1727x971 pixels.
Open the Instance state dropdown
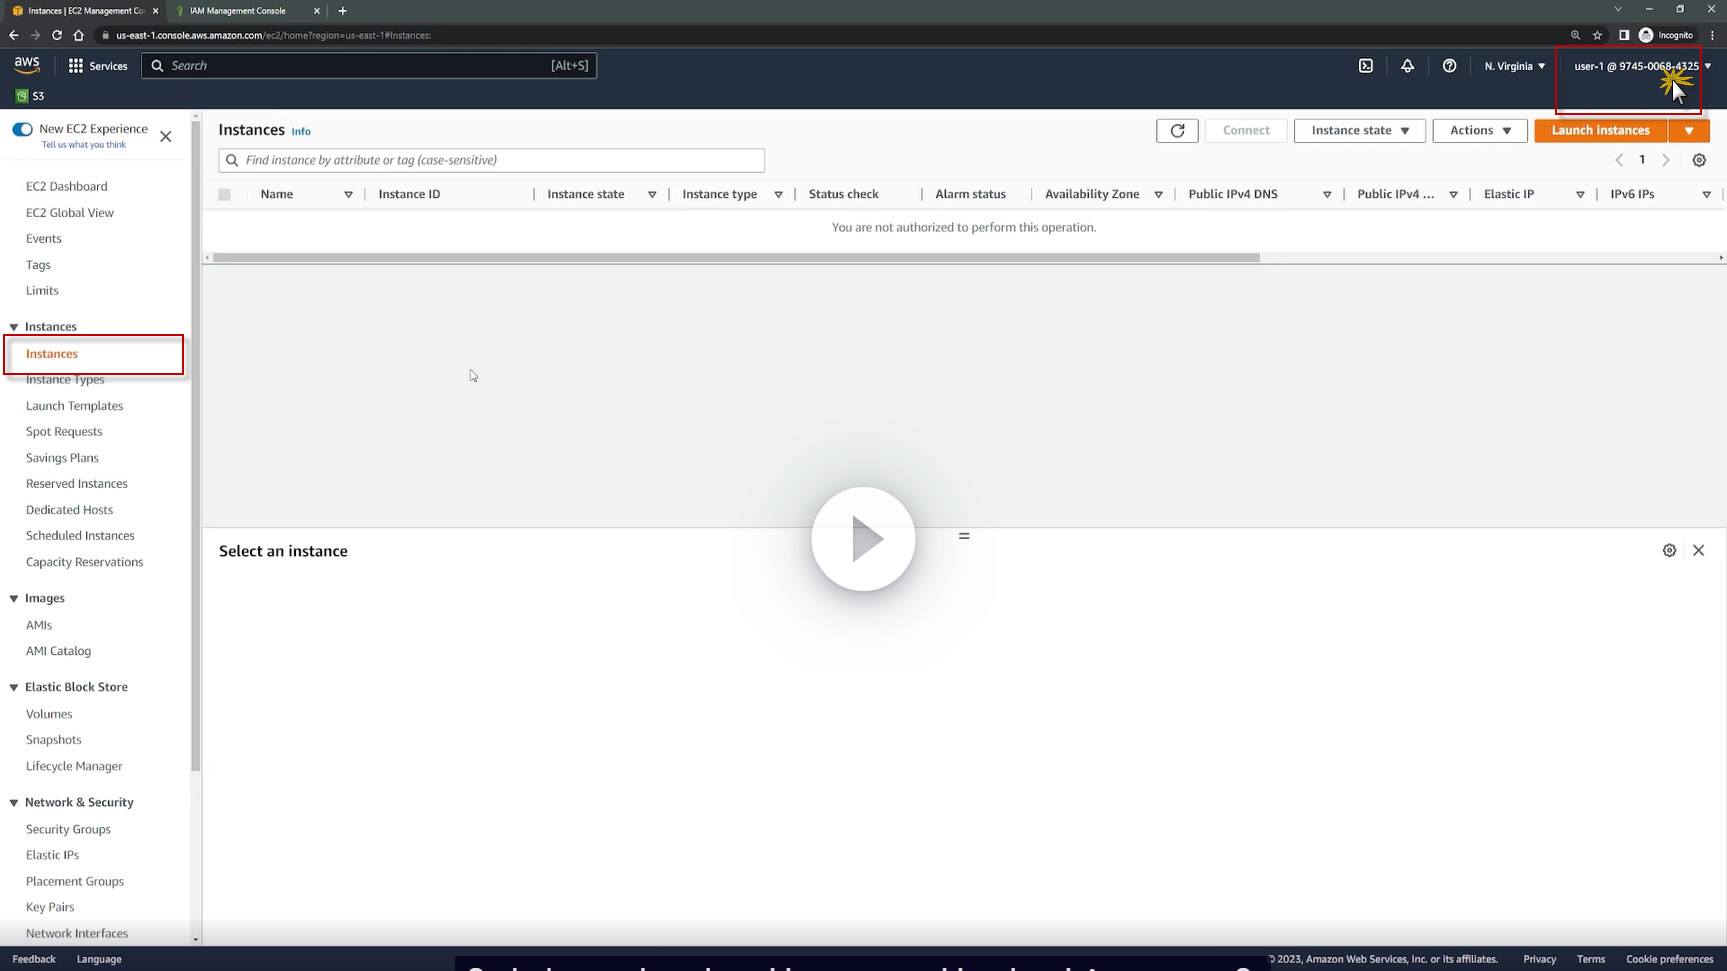point(1360,131)
